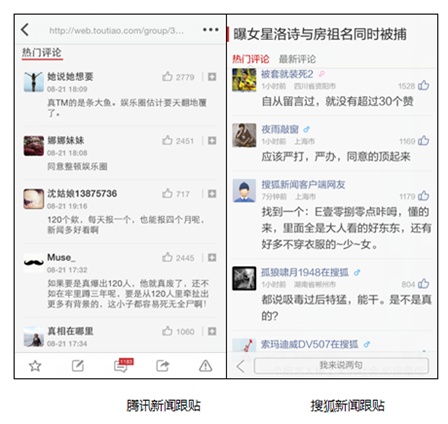This screenshot has height=424, width=448.
Task: Like the 夜雨敲窗 comment with 1169 likes
Action: pos(424,141)
